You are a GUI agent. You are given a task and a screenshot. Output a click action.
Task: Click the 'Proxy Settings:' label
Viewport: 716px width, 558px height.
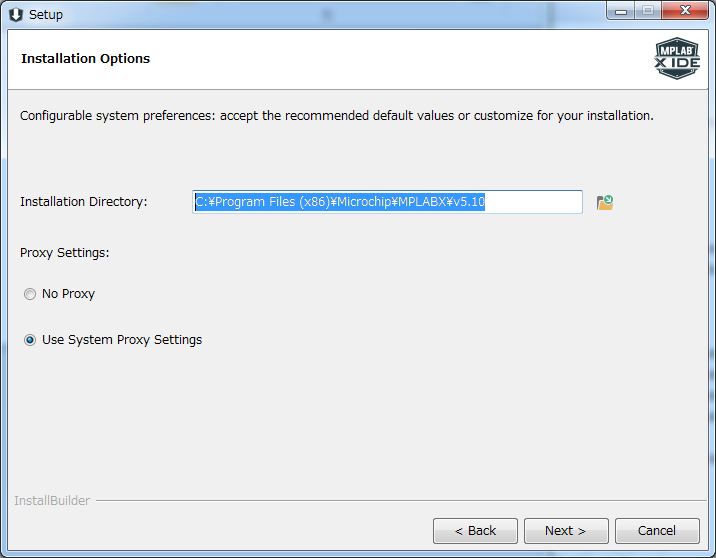(64, 253)
